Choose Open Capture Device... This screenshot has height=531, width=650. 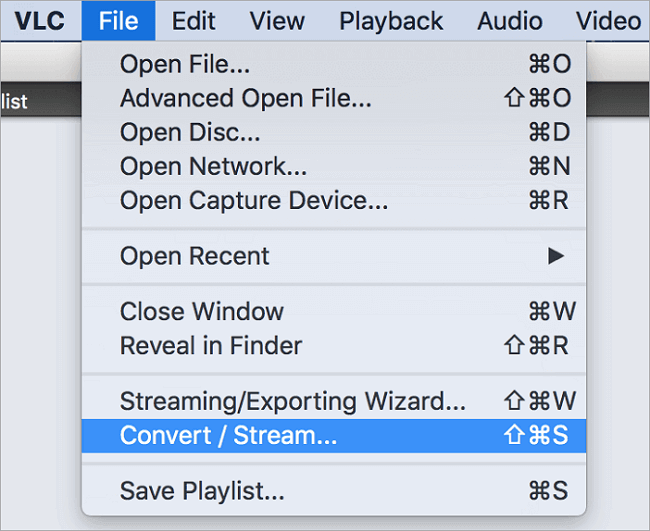click(x=254, y=200)
